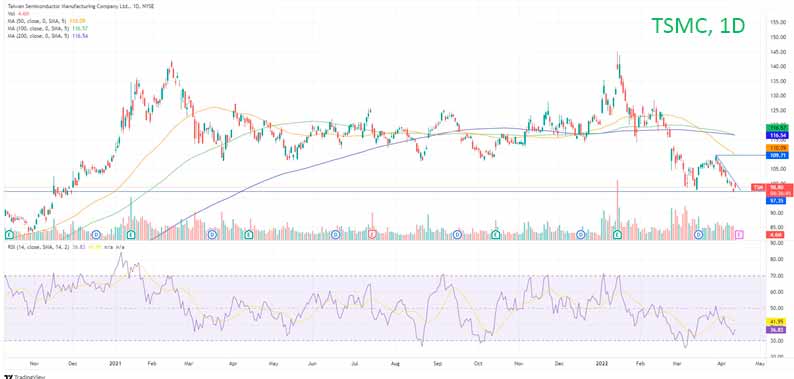Screen dimensions: 794x379
Task: Click the yellow 41.35 RSI label
Action: point(776,322)
